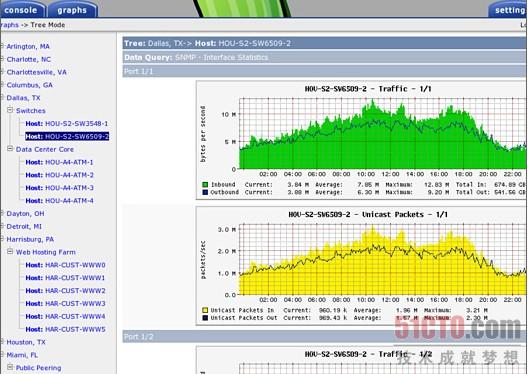Click the Port 1/2 section header
Viewport: 528px width, 374px height.
[x=324, y=336]
